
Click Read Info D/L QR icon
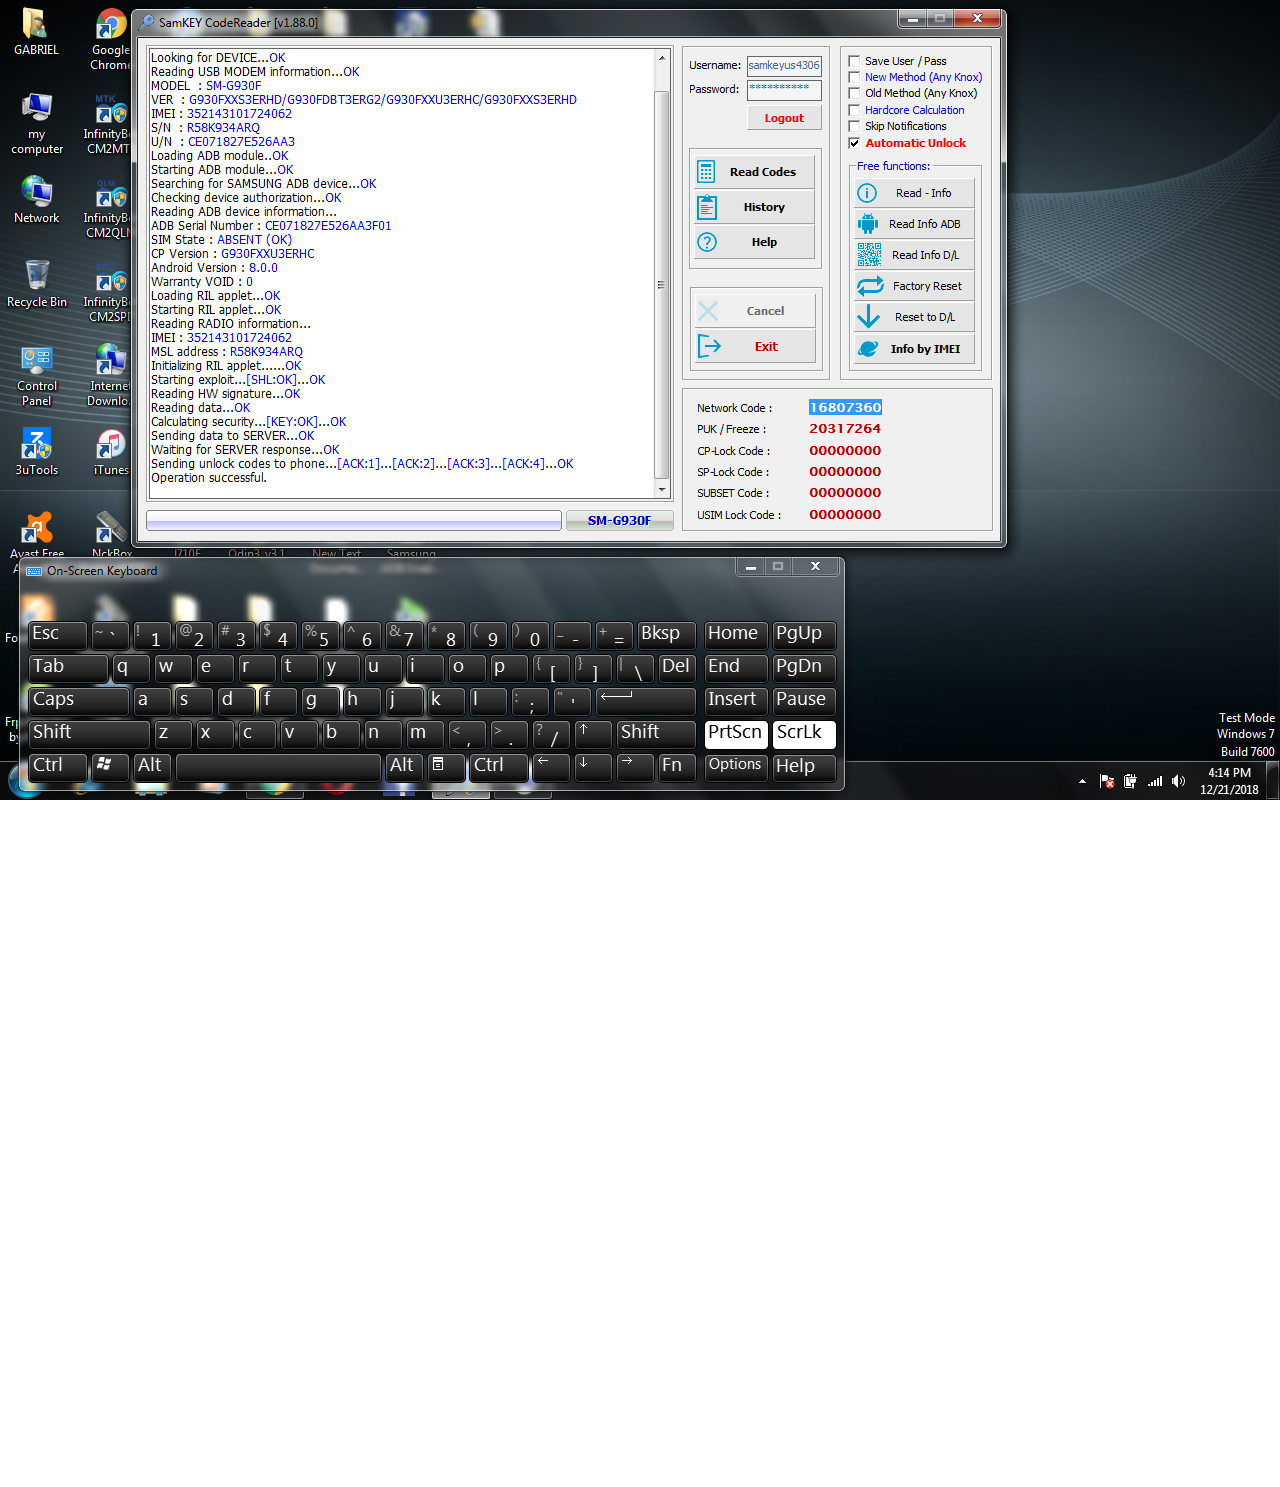(x=914, y=255)
